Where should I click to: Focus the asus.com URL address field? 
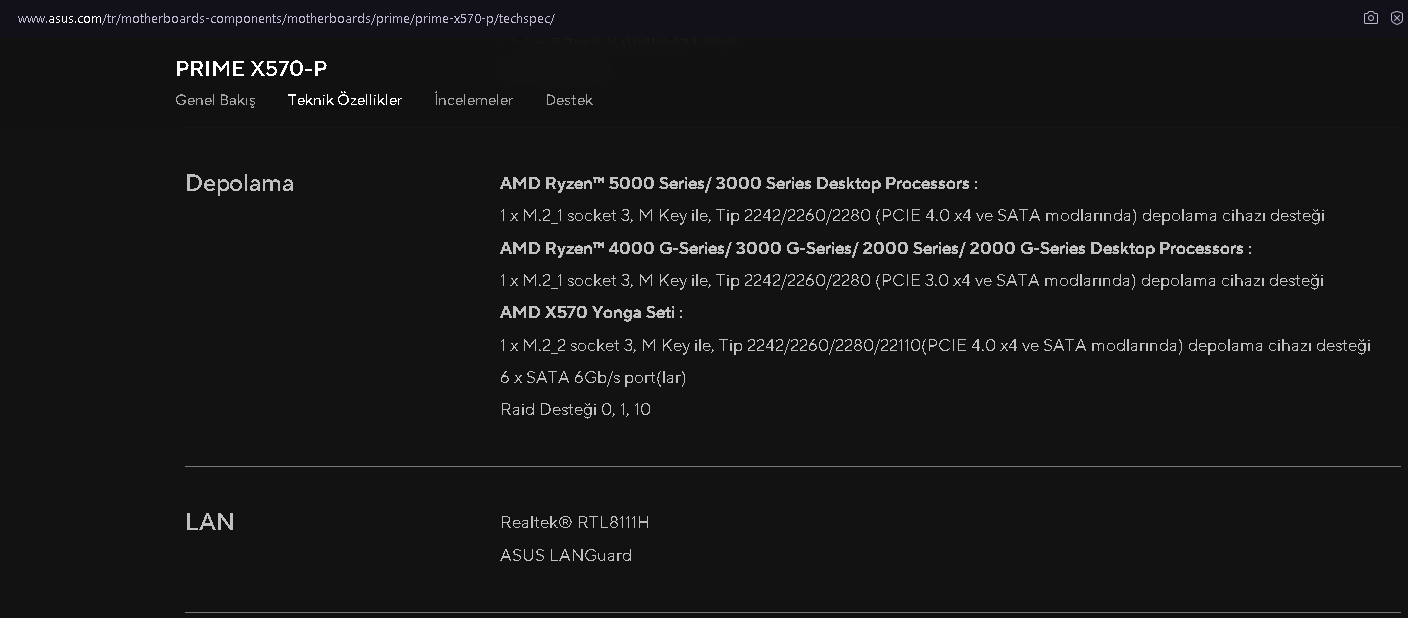286,18
